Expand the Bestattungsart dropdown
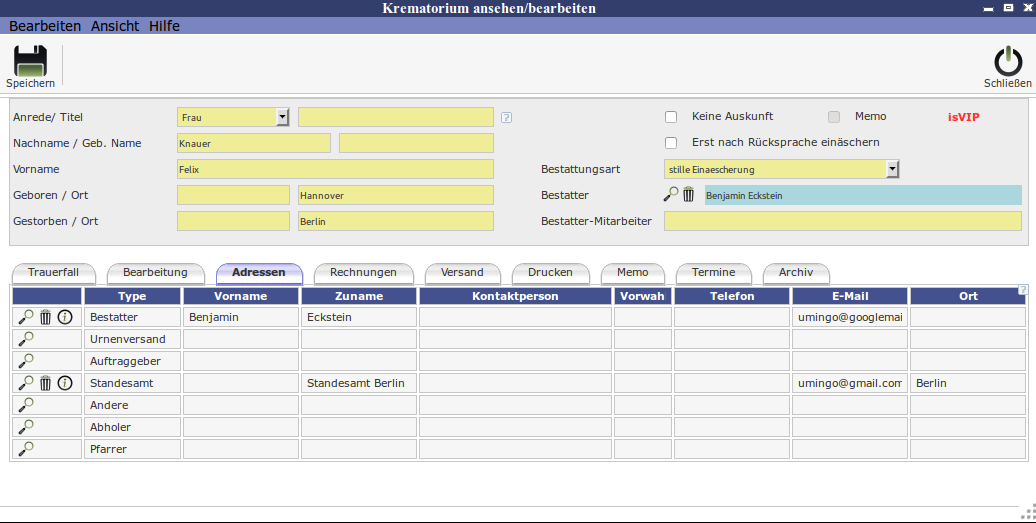The image size is (1036, 523). (892, 169)
